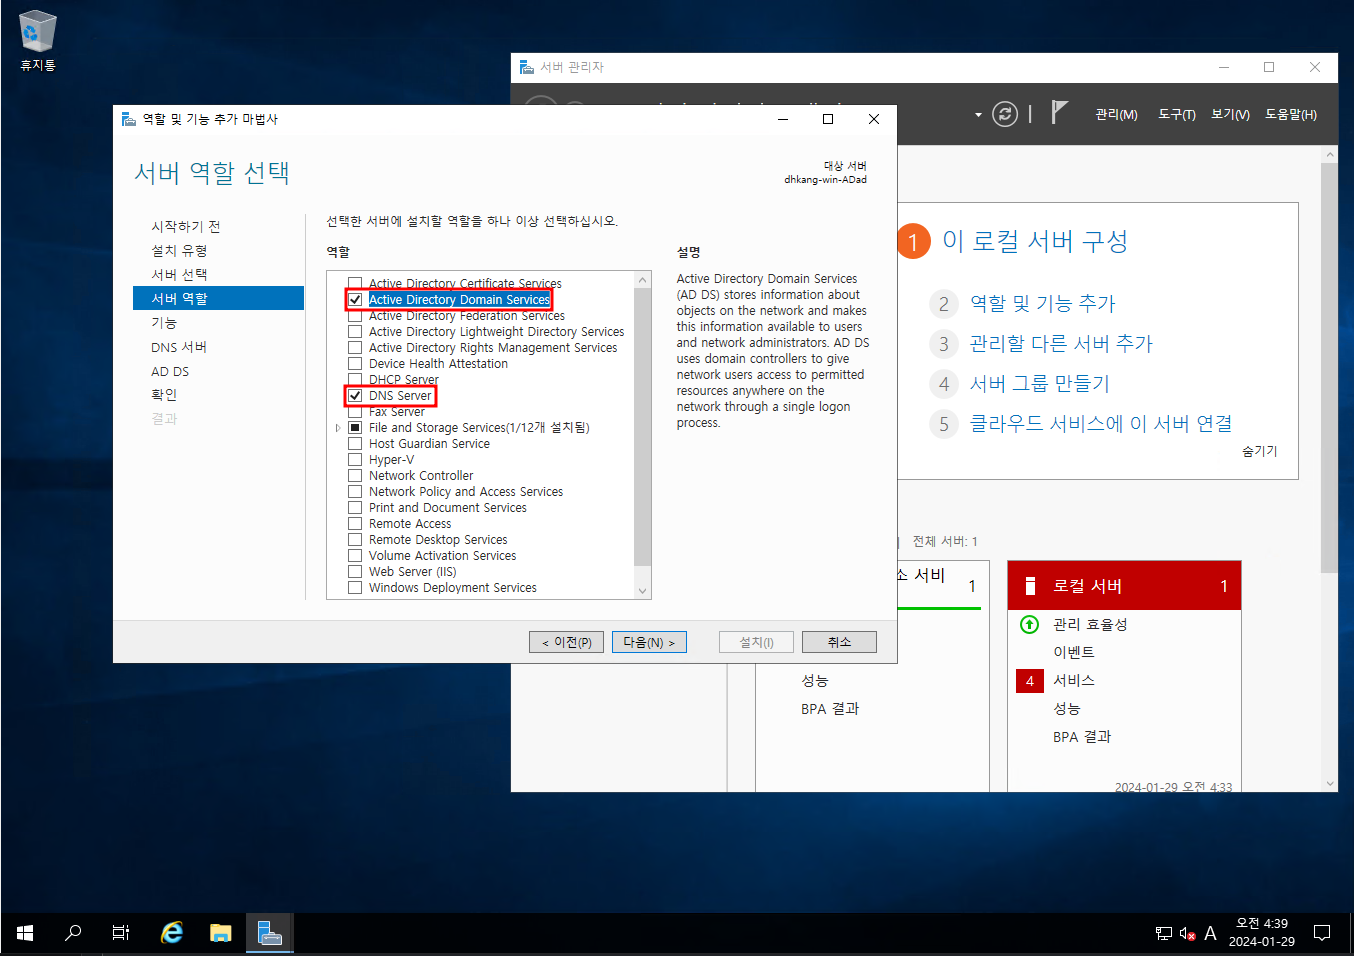The height and width of the screenshot is (956, 1354).
Task: Open 이벤트 in 로컬 서버 tile
Action: pyautogui.click(x=1074, y=652)
